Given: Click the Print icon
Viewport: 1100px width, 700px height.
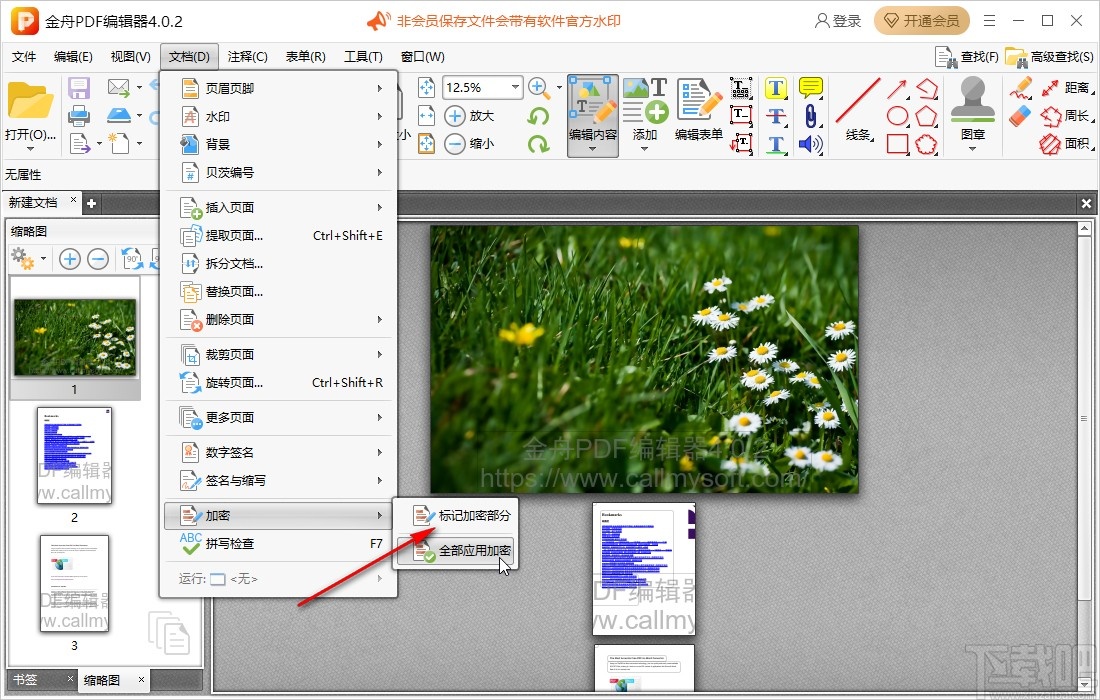Looking at the screenshot, I should point(79,115).
